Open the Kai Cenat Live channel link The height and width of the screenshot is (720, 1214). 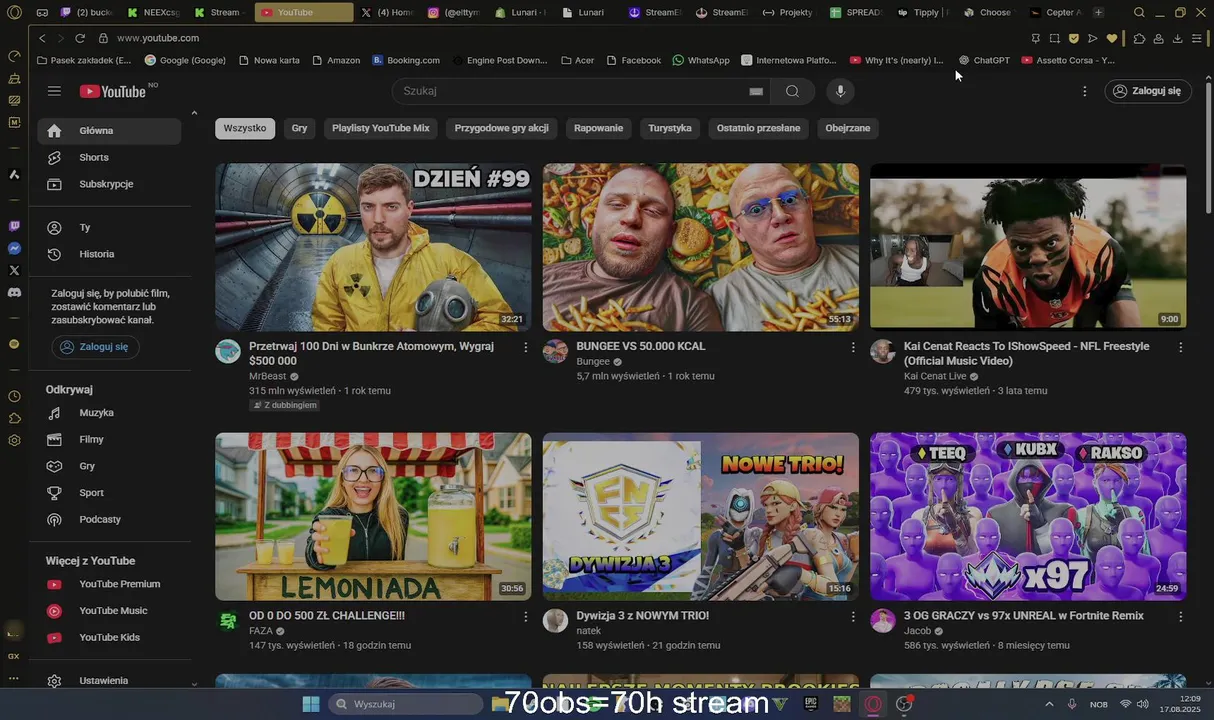coord(935,376)
